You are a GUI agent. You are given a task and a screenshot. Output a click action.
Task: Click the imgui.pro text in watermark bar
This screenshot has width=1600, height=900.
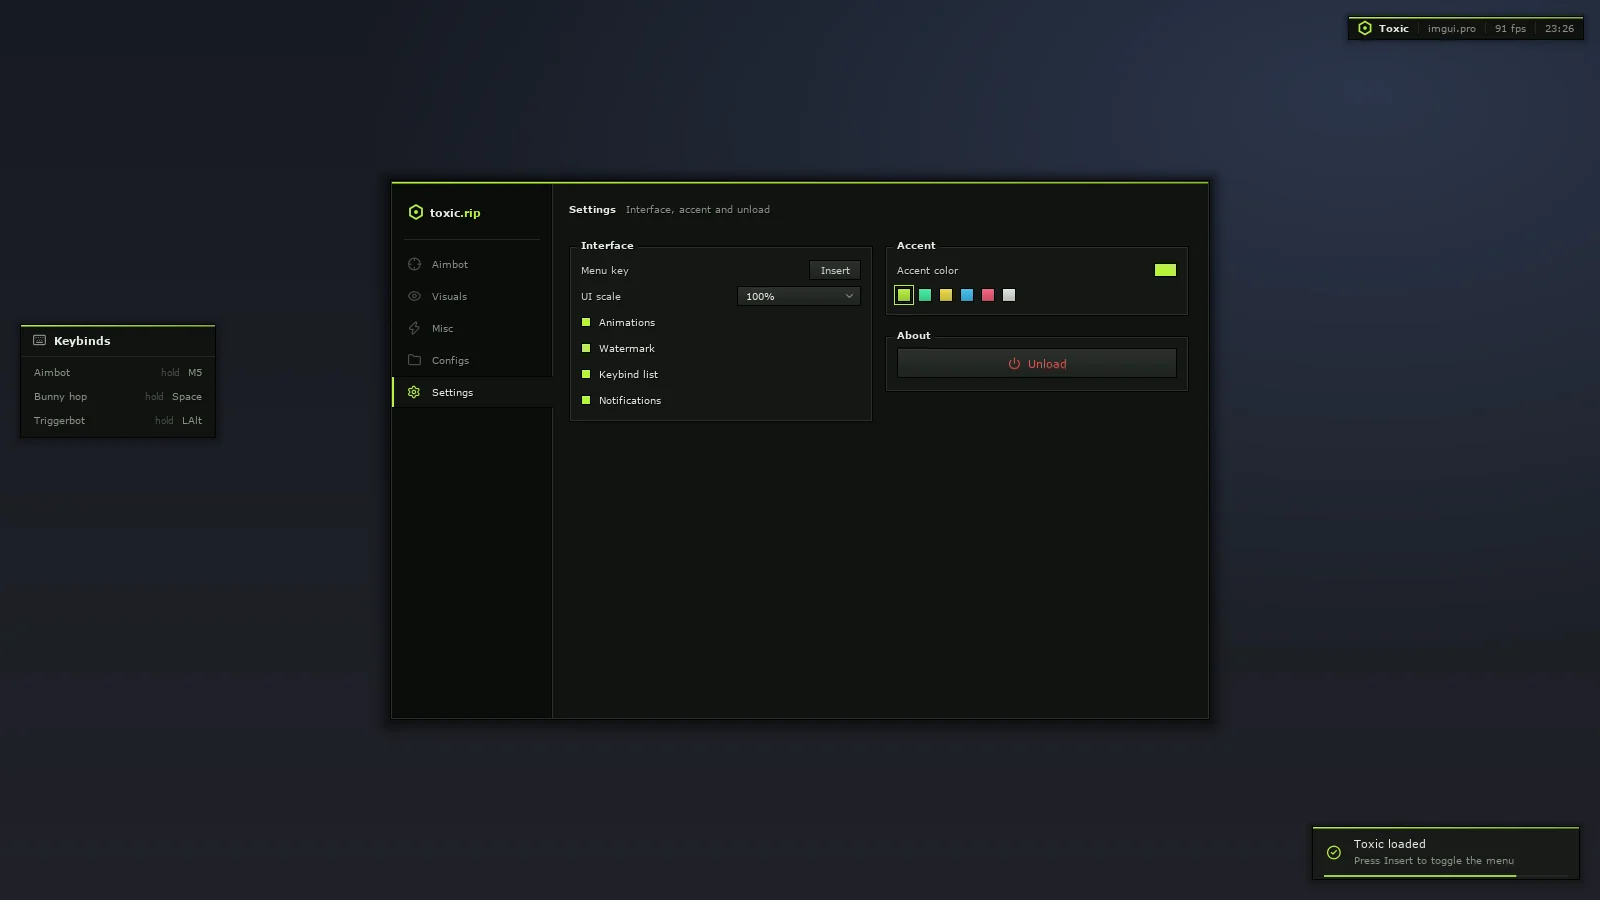(1452, 29)
